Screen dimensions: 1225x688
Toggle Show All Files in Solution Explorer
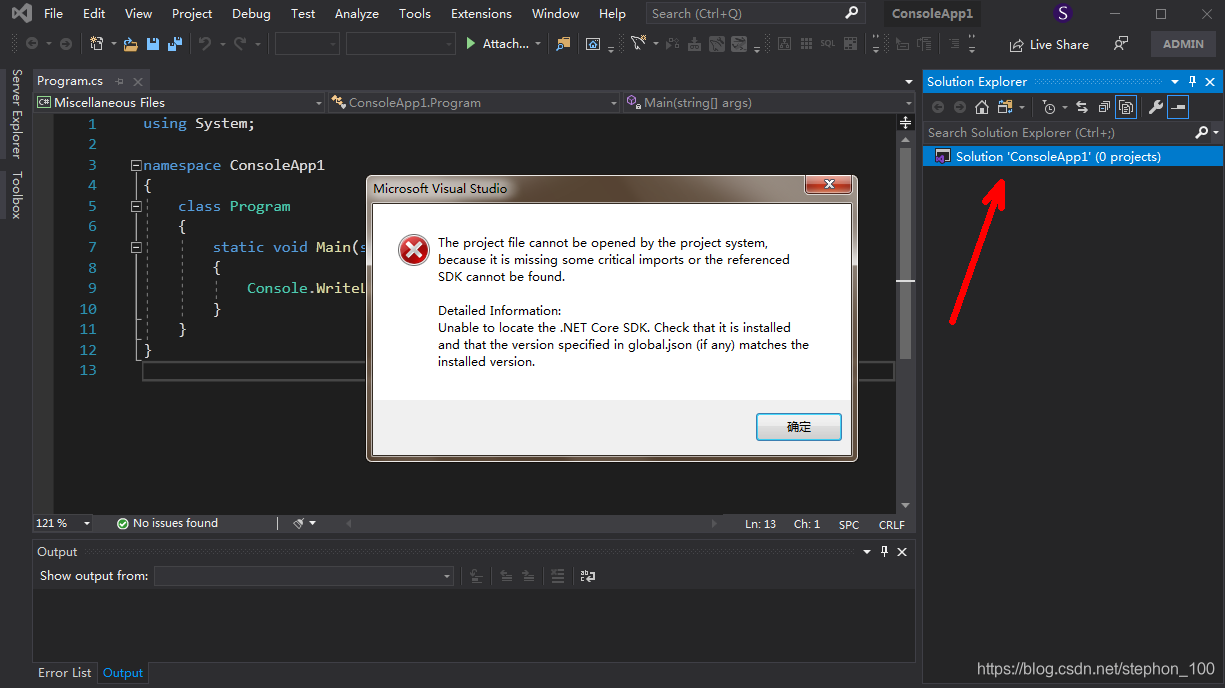[x=1126, y=107]
